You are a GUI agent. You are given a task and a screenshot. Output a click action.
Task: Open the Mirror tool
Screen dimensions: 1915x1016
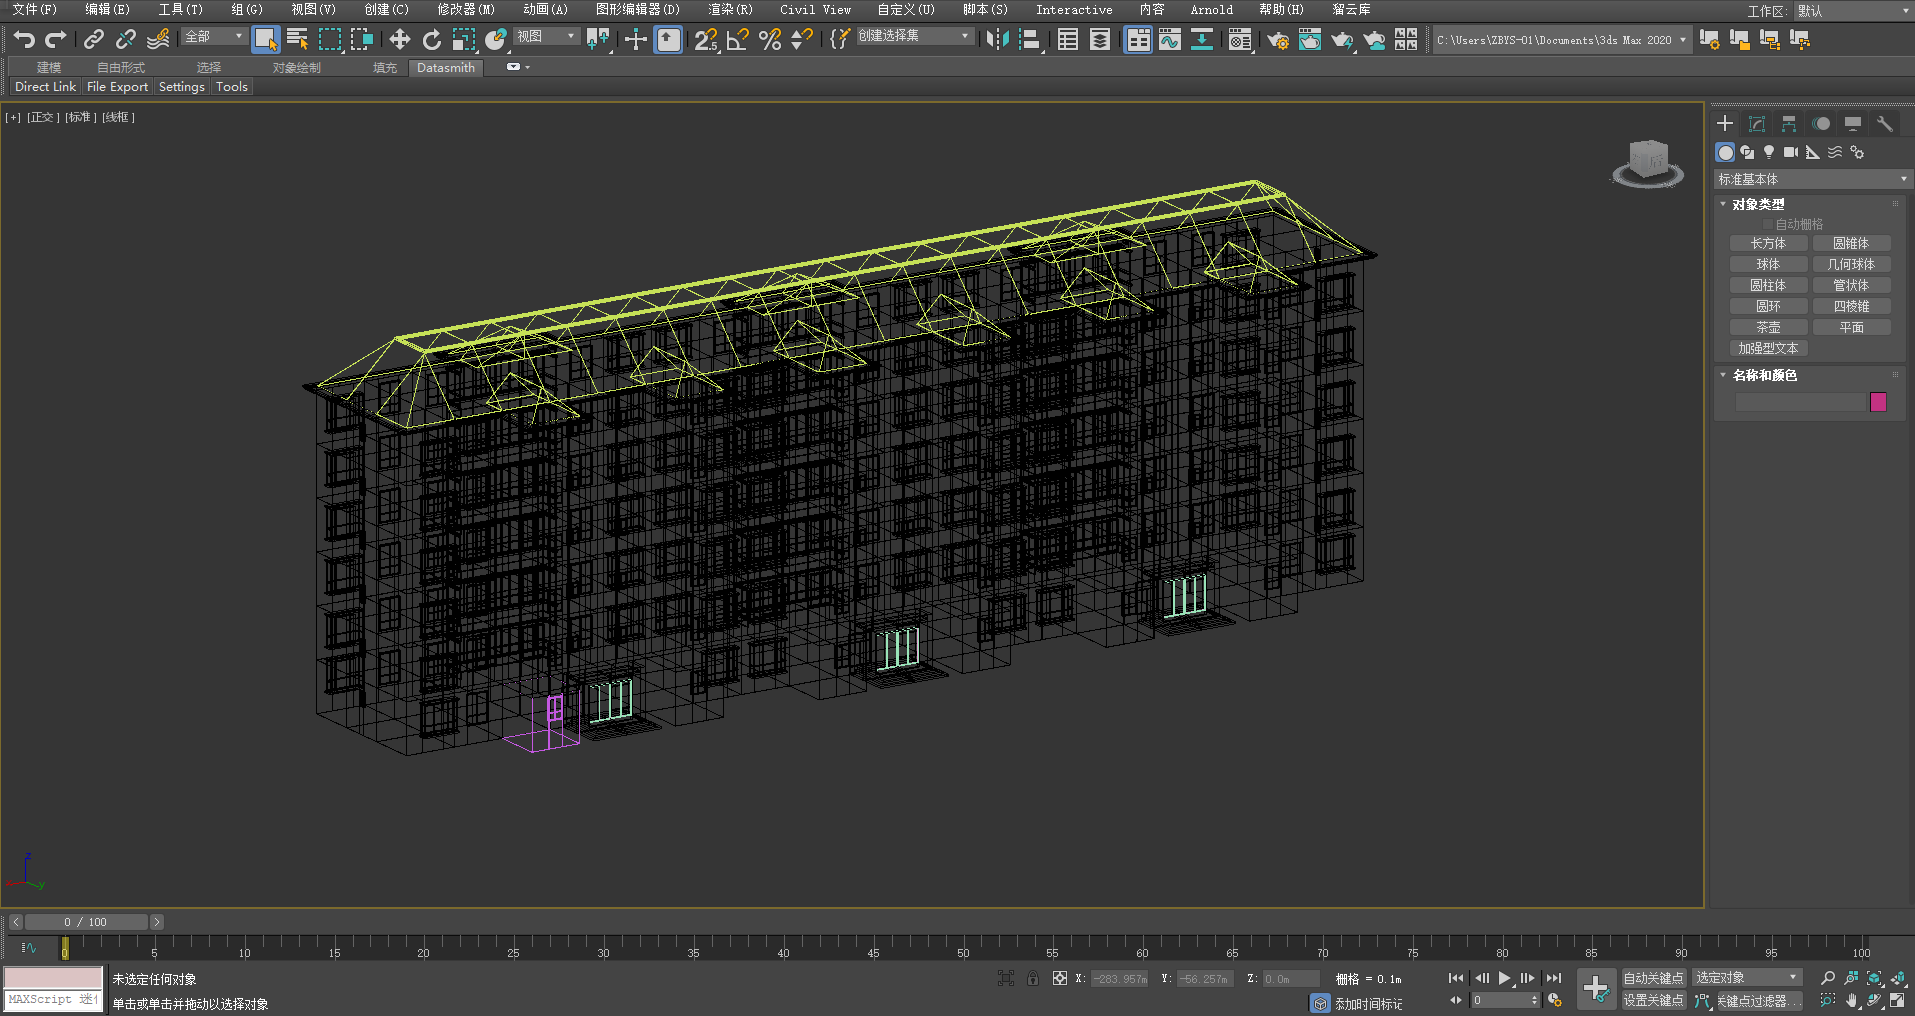coord(996,39)
